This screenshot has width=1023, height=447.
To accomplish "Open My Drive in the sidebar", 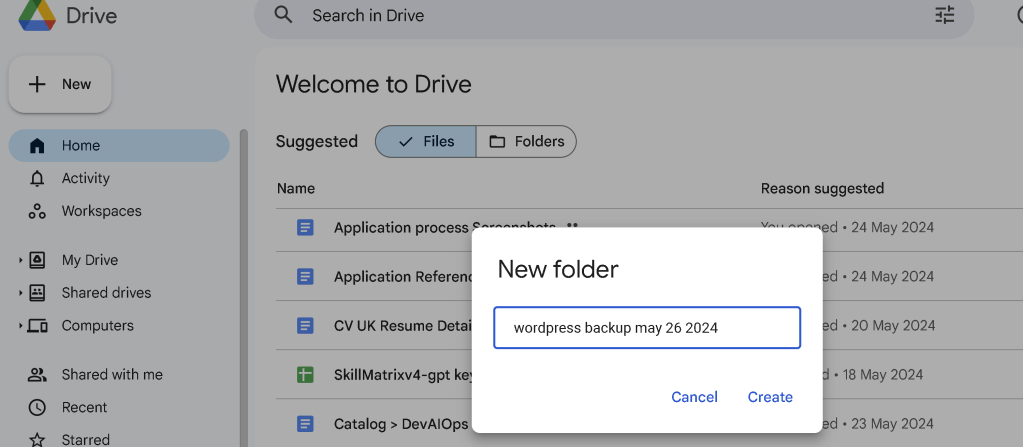I will [90, 260].
